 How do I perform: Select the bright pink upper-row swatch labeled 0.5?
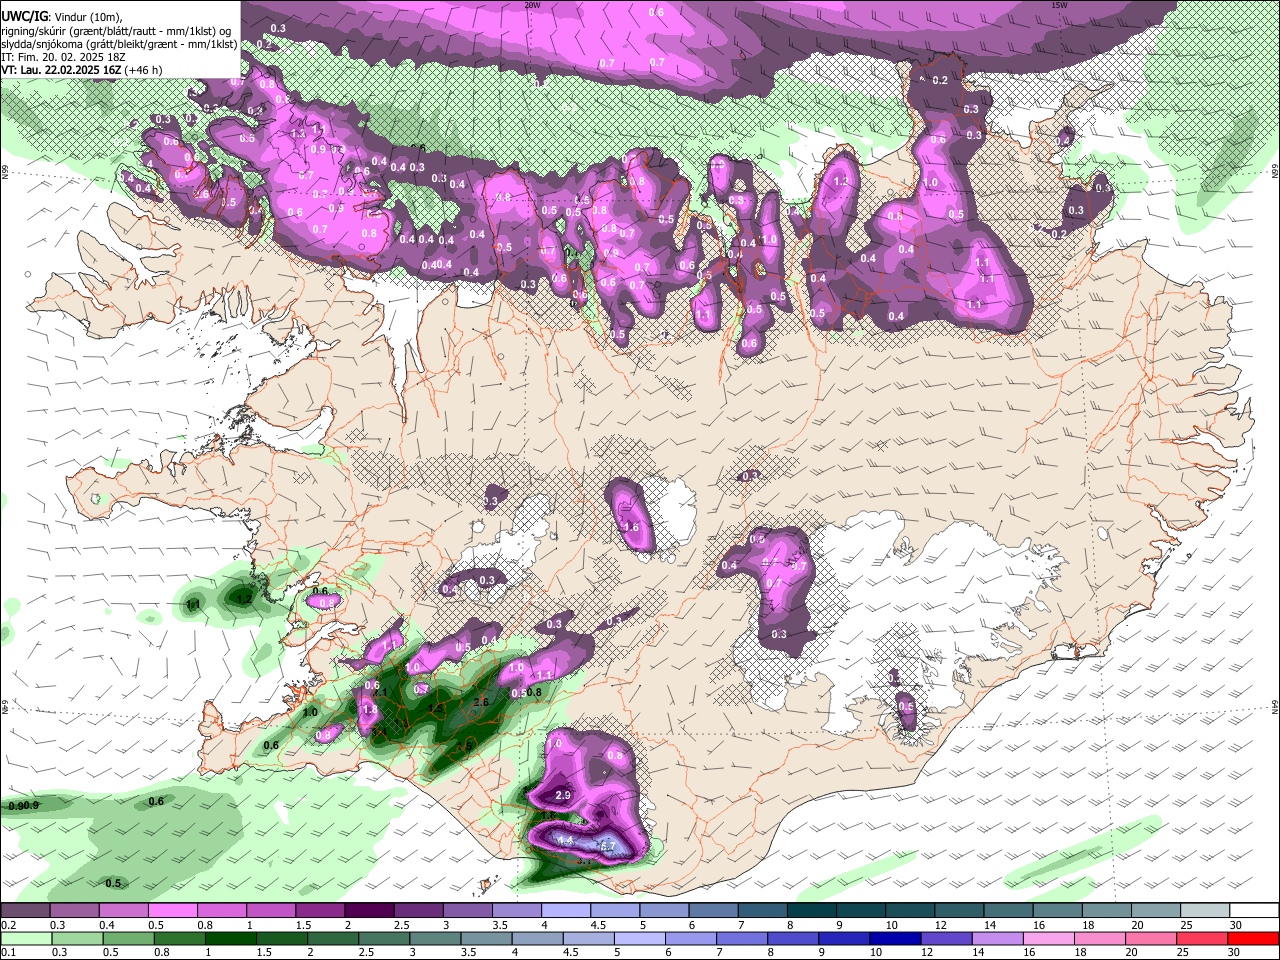[x=172, y=910]
